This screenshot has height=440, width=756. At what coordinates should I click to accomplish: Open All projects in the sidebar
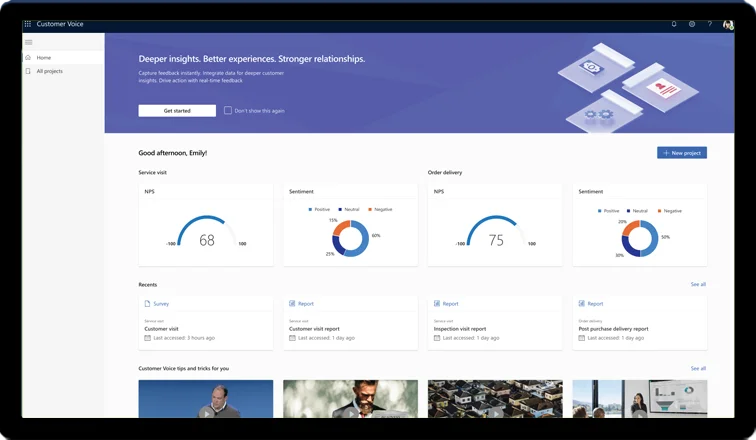tap(49, 71)
